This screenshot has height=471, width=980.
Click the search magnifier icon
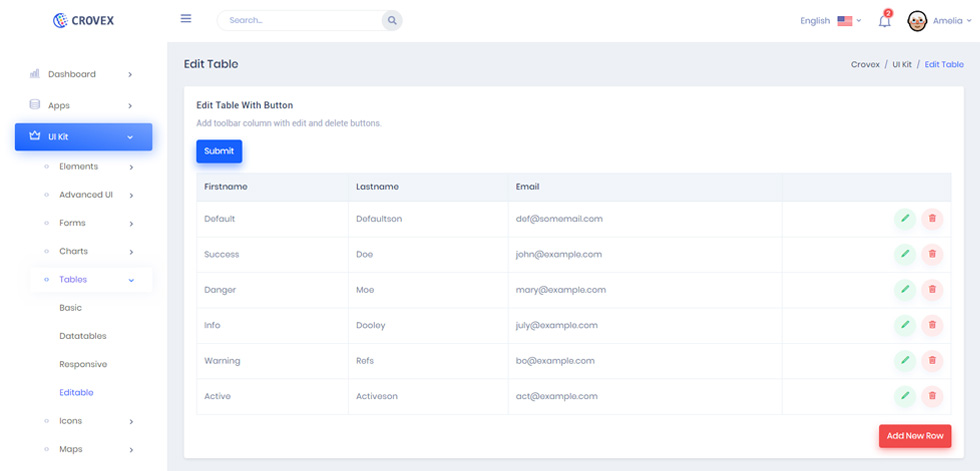[x=392, y=21]
